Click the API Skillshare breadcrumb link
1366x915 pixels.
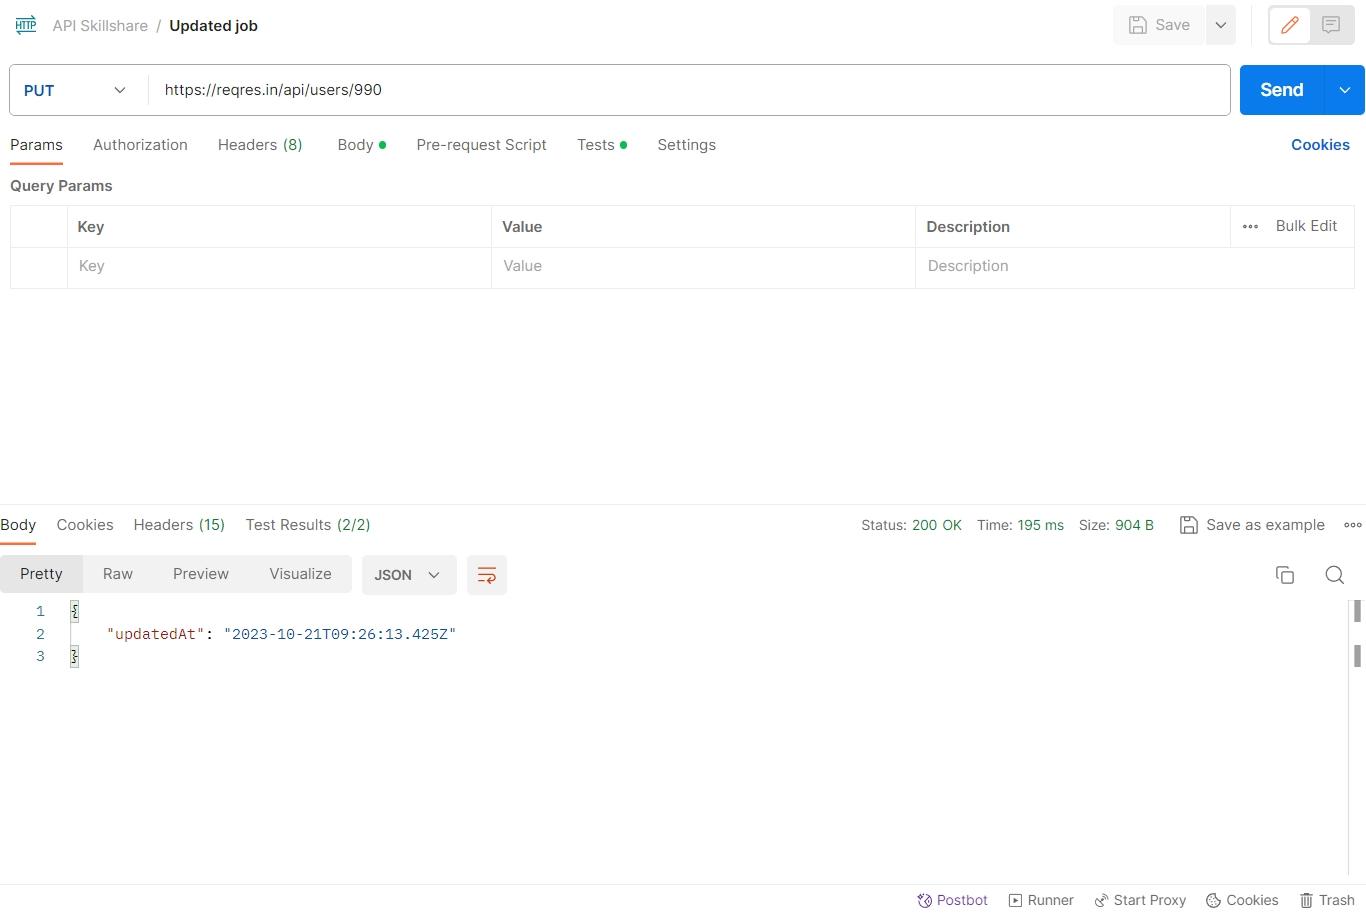pyautogui.click(x=100, y=26)
